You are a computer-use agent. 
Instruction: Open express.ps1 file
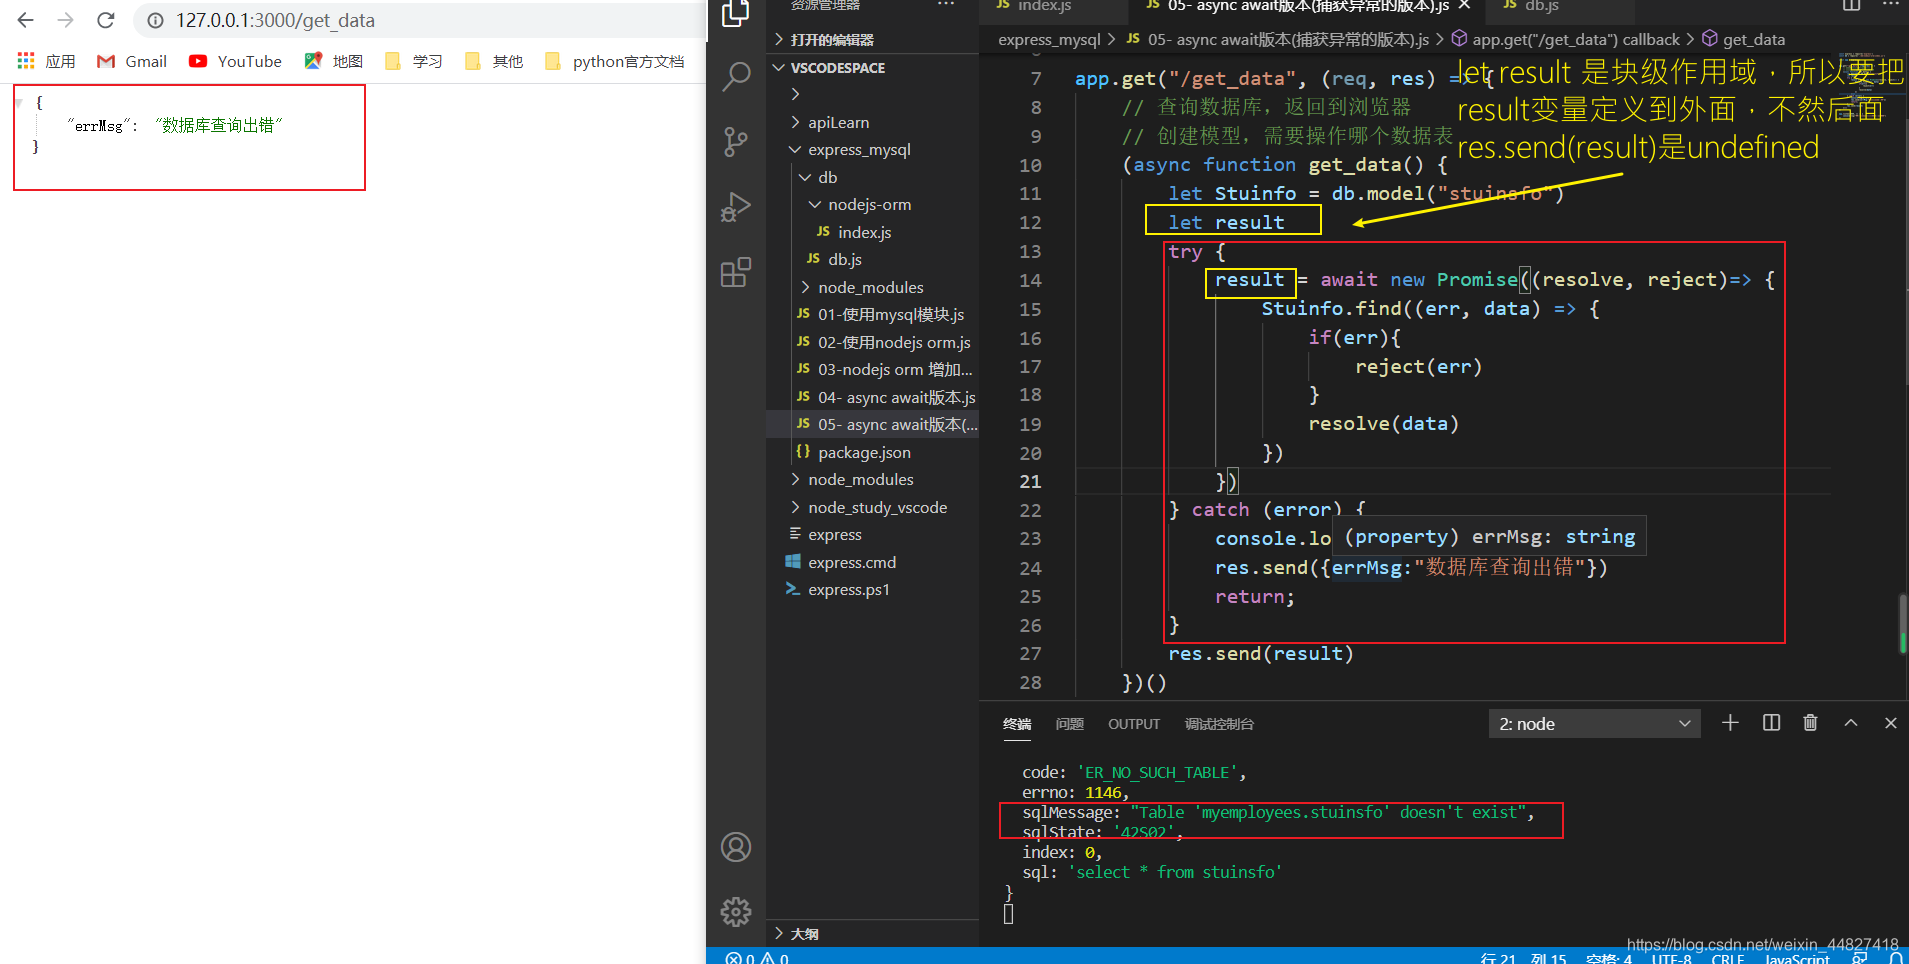coord(872,589)
